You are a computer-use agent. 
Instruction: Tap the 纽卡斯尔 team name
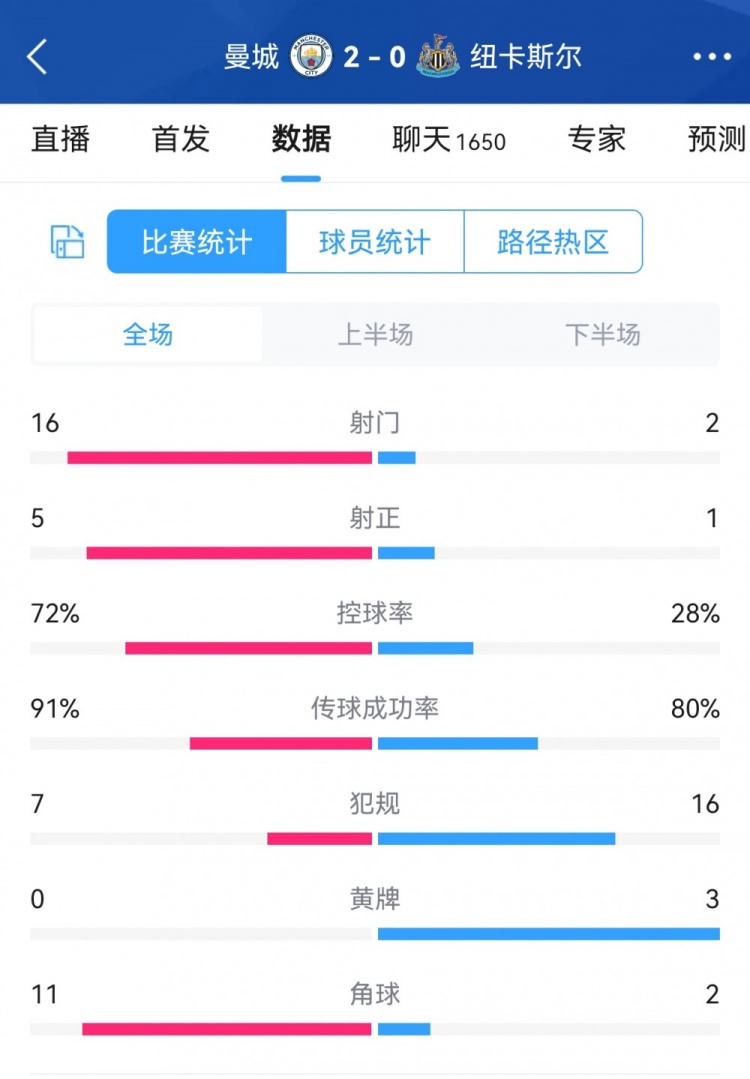pos(526,57)
